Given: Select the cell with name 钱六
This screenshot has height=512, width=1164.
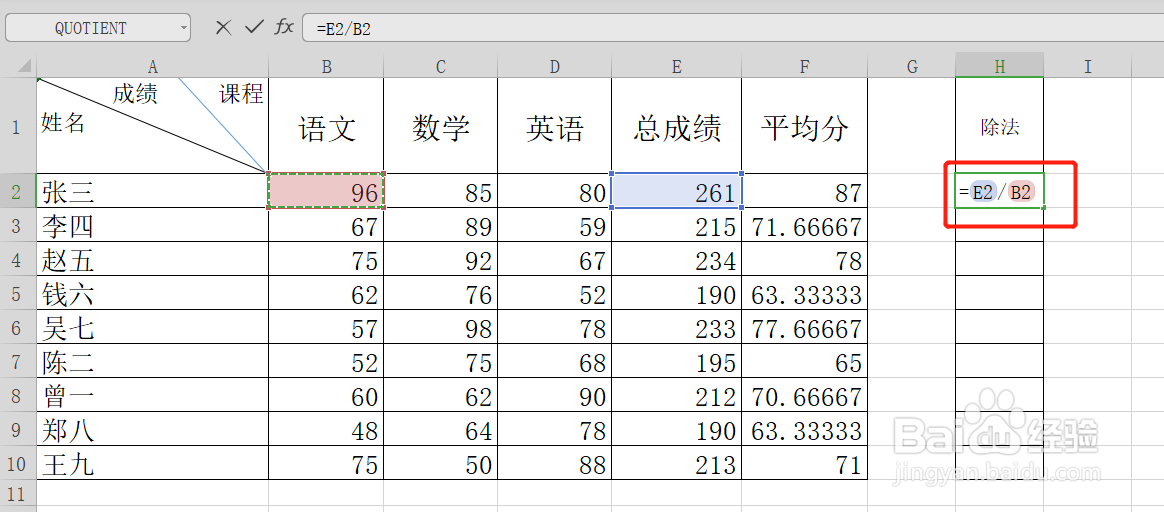Looking at the screenshot, I should (152, 294).
